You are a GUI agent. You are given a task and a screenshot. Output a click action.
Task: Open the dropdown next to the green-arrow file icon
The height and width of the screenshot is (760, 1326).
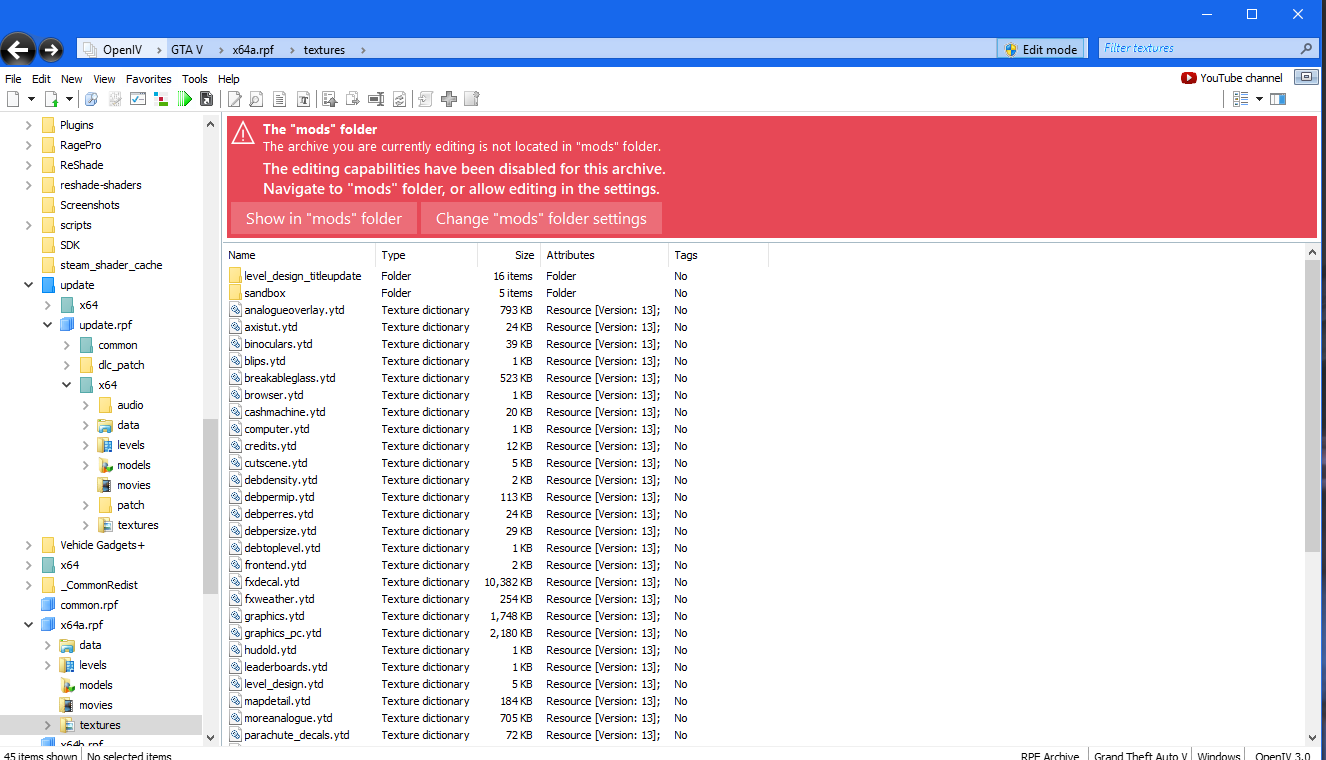click(x=69, y=99)
